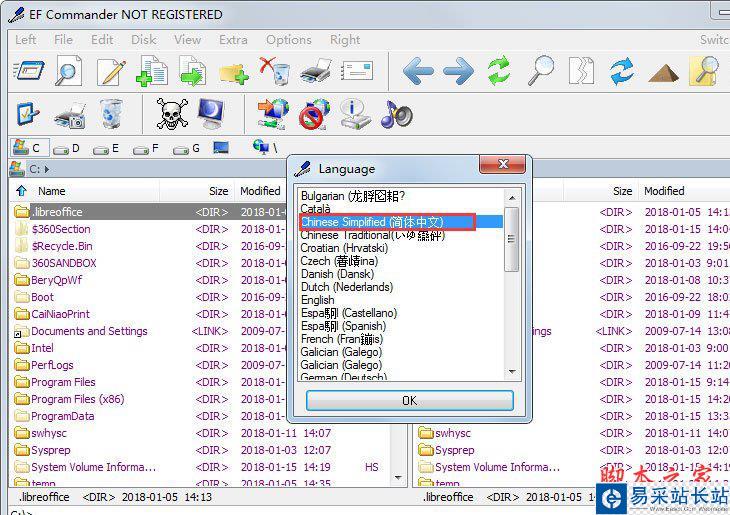This screenshot has height=515, width=730.
Task: Click the split file pages icon
Action: (581, 71)
